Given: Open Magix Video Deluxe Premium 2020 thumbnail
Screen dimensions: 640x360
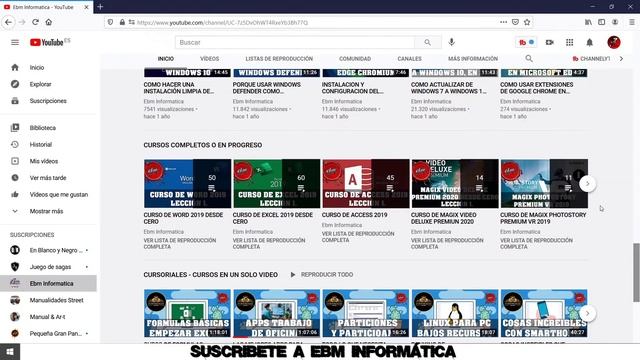Looking at the screenshot, I should [455, 184].
